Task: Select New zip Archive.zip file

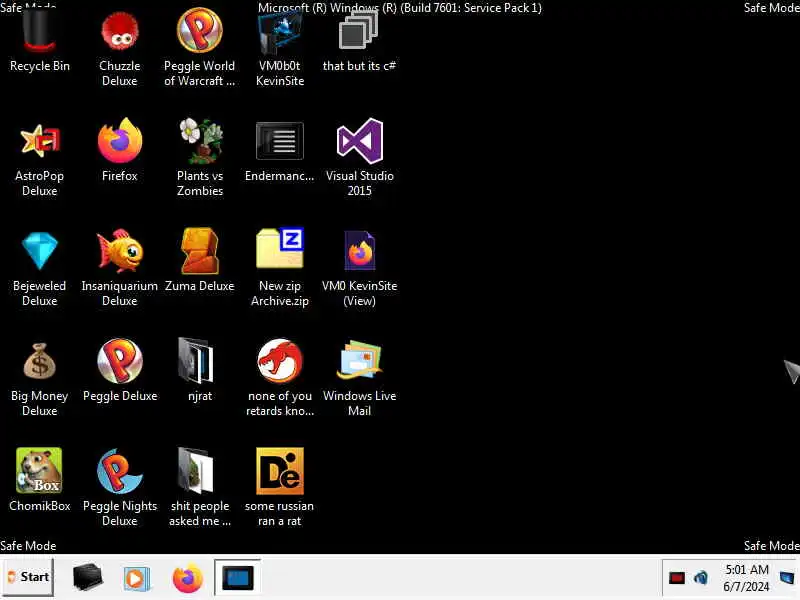Action: pos(280,268)
